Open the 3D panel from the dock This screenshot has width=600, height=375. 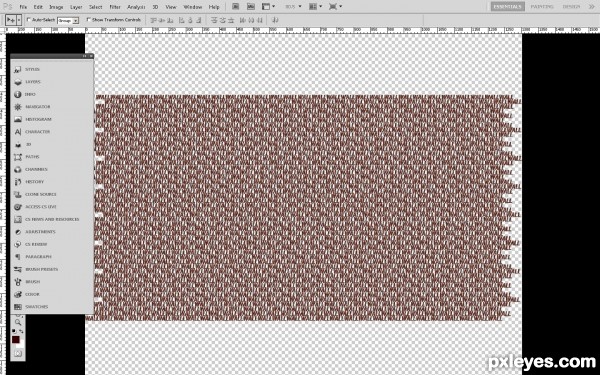coord(23,144)
